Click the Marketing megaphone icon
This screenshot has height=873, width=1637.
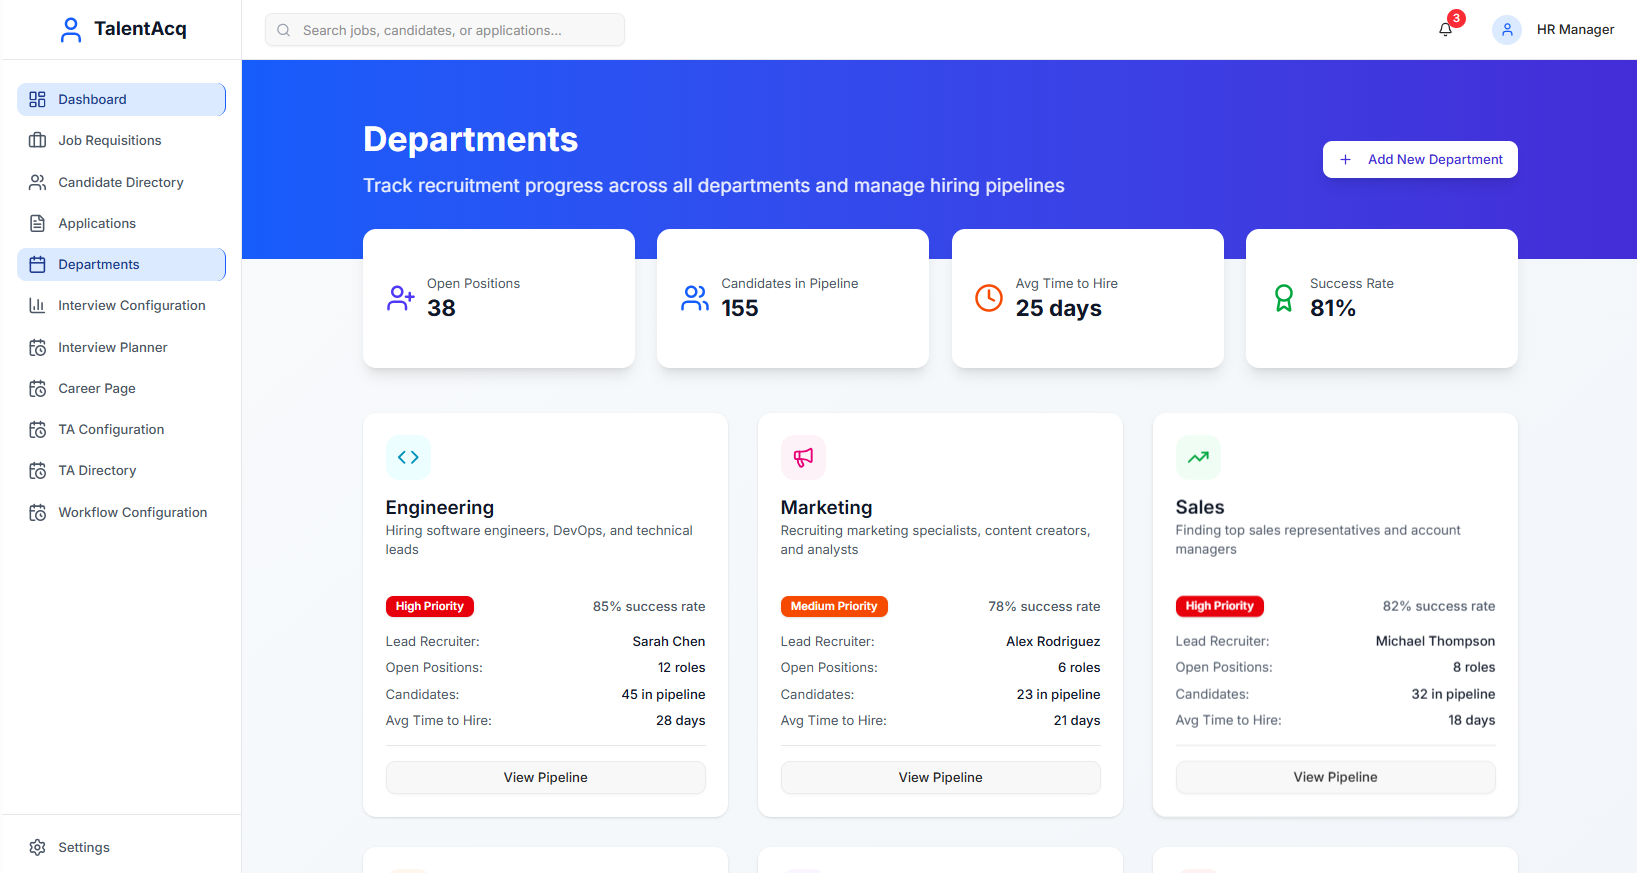click(x=803, y=457)
